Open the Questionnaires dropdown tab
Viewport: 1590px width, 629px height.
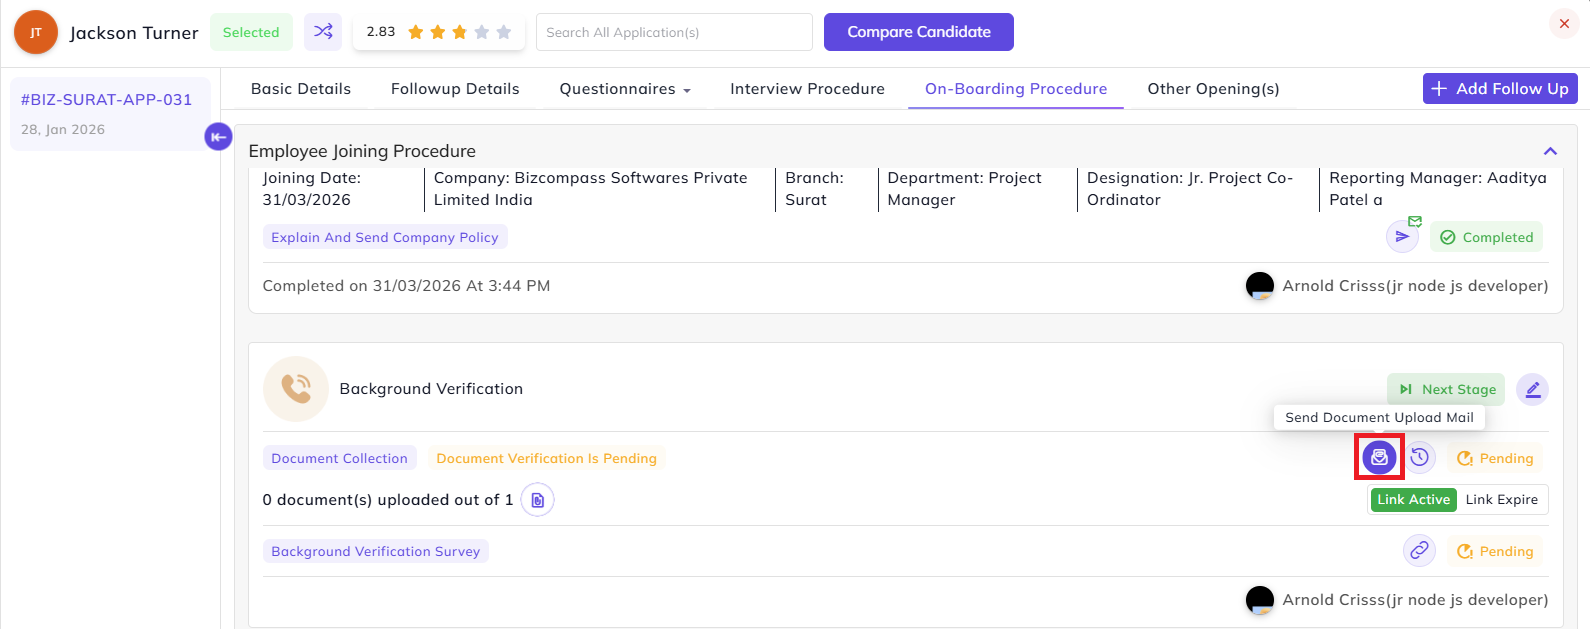point(625,89)
